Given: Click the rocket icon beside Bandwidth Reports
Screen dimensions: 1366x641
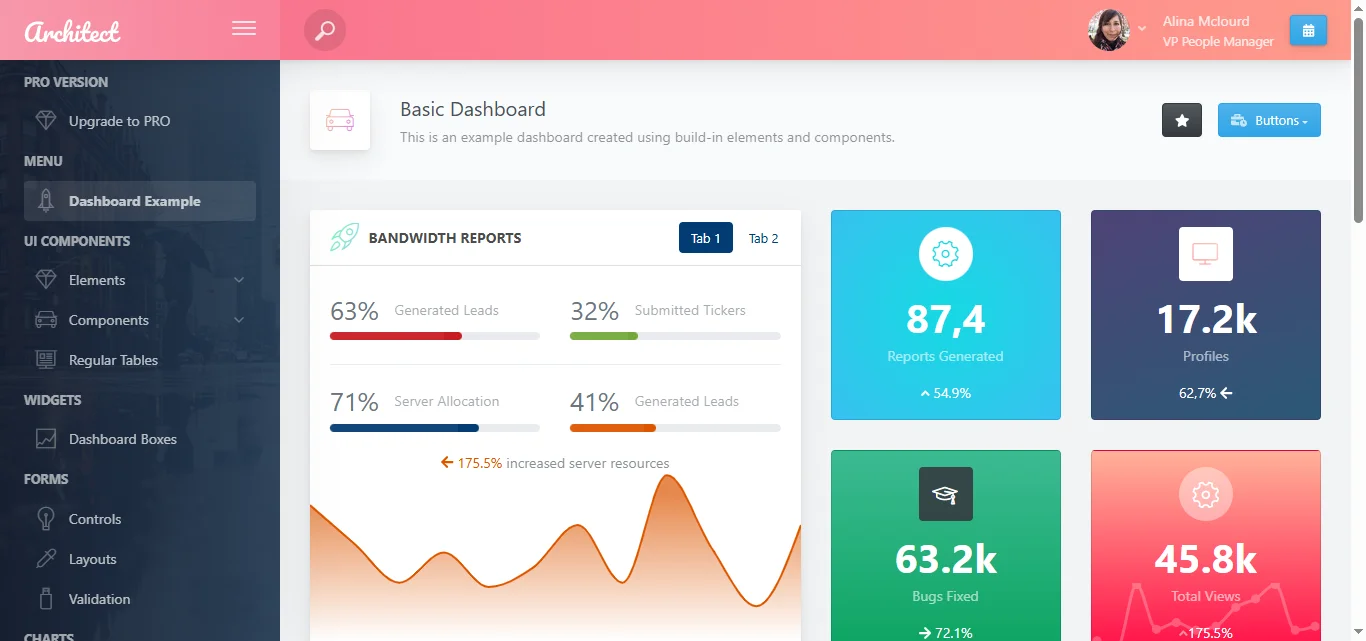Looking at the screenshot, I should click(343, 237).
